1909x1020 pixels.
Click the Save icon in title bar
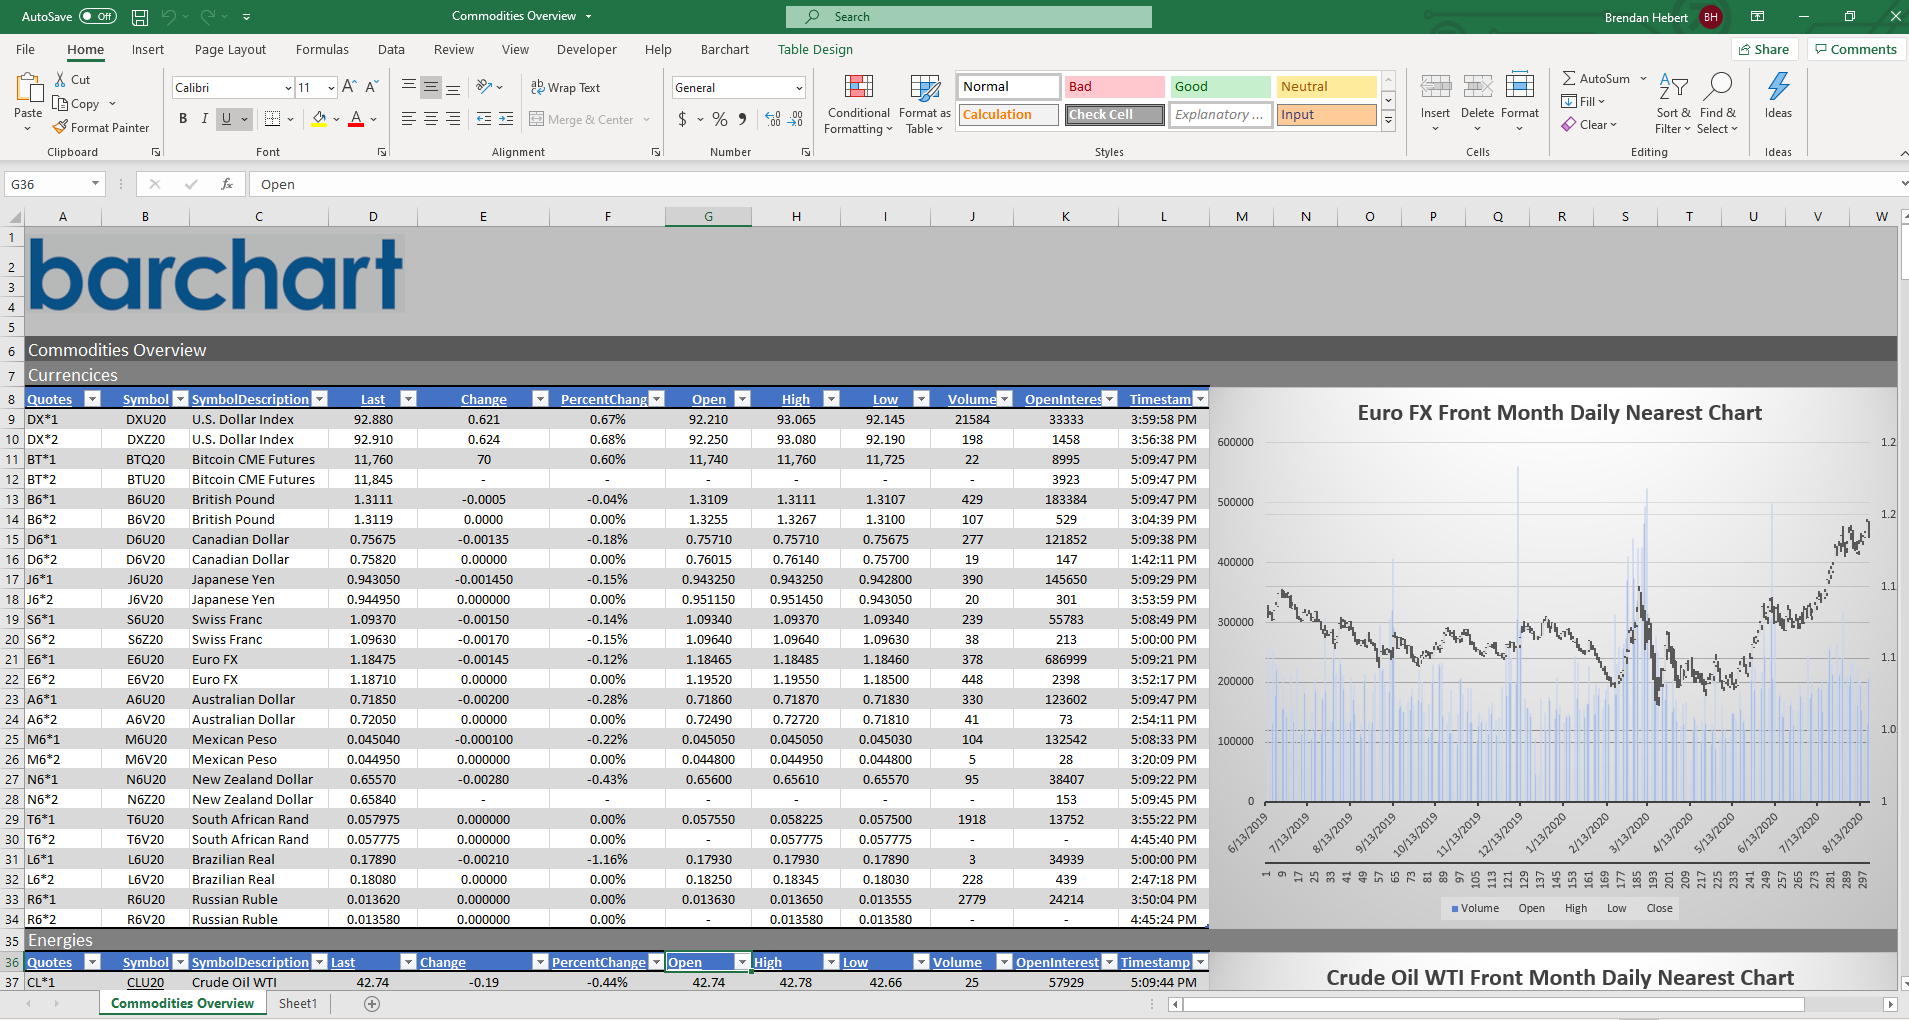[140, 17]
